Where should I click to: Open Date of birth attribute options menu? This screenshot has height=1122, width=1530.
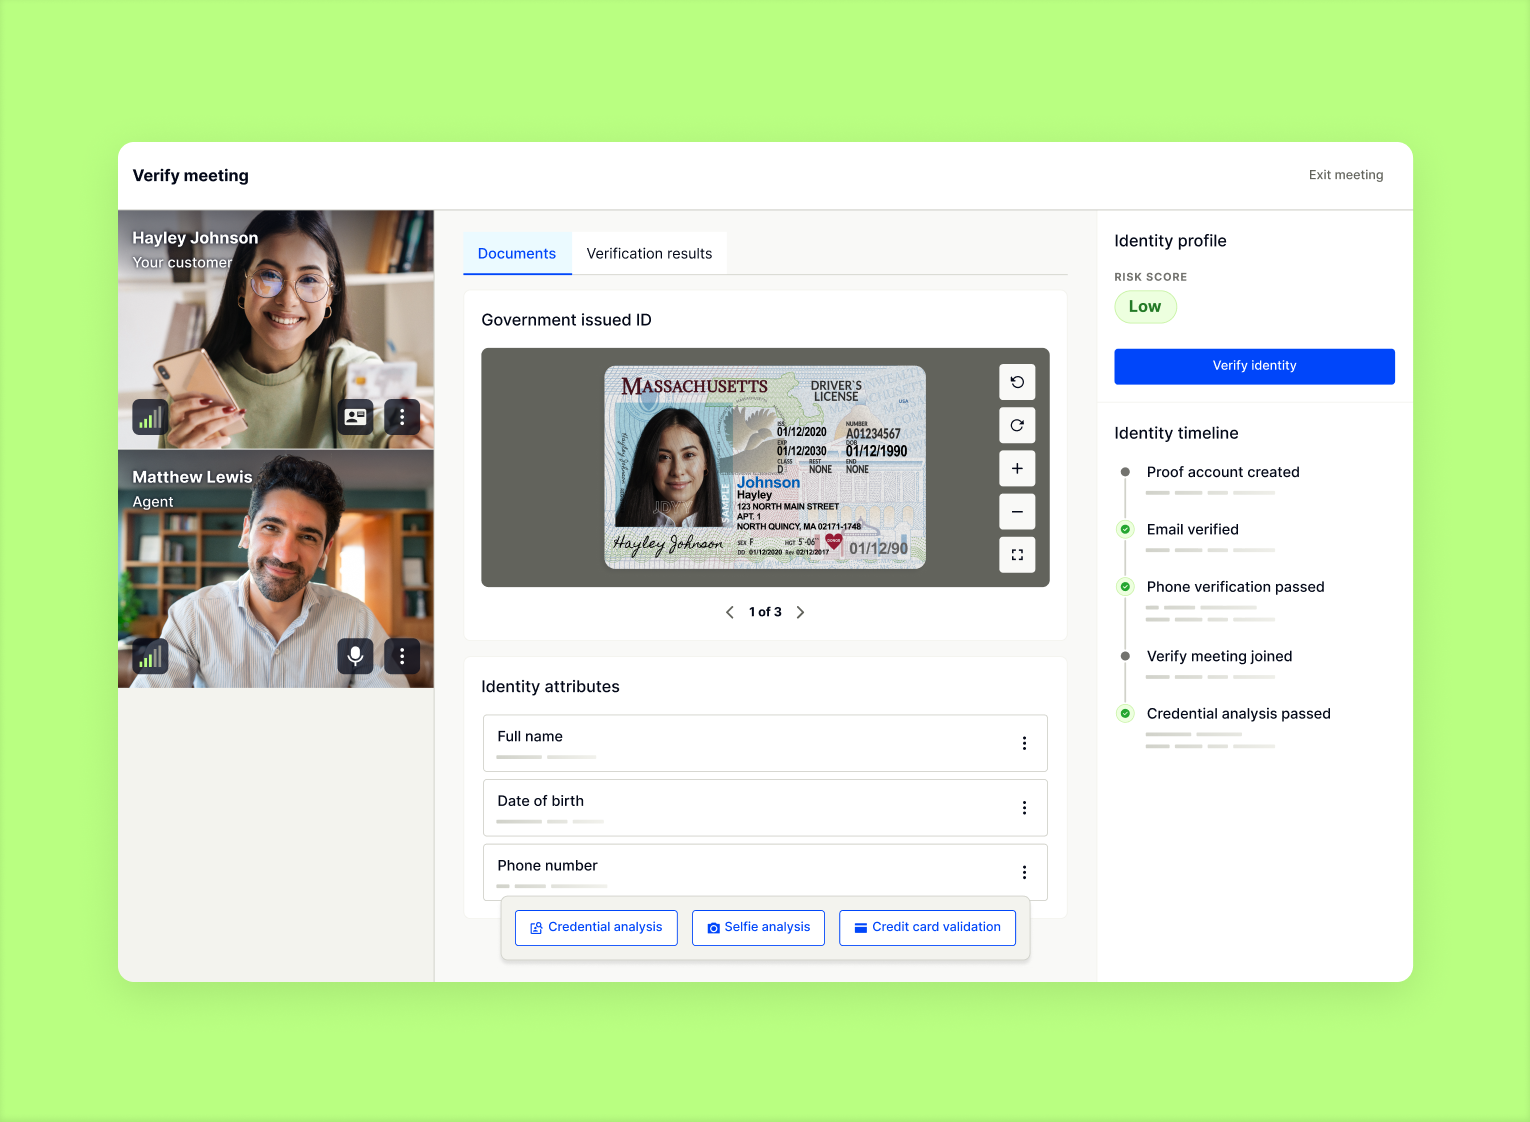[1024, 808]
